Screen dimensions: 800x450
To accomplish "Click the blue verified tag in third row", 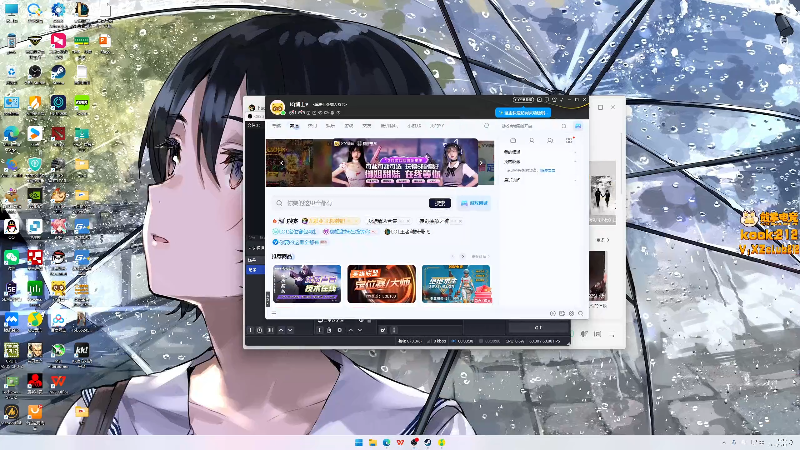I will (300, 242).
